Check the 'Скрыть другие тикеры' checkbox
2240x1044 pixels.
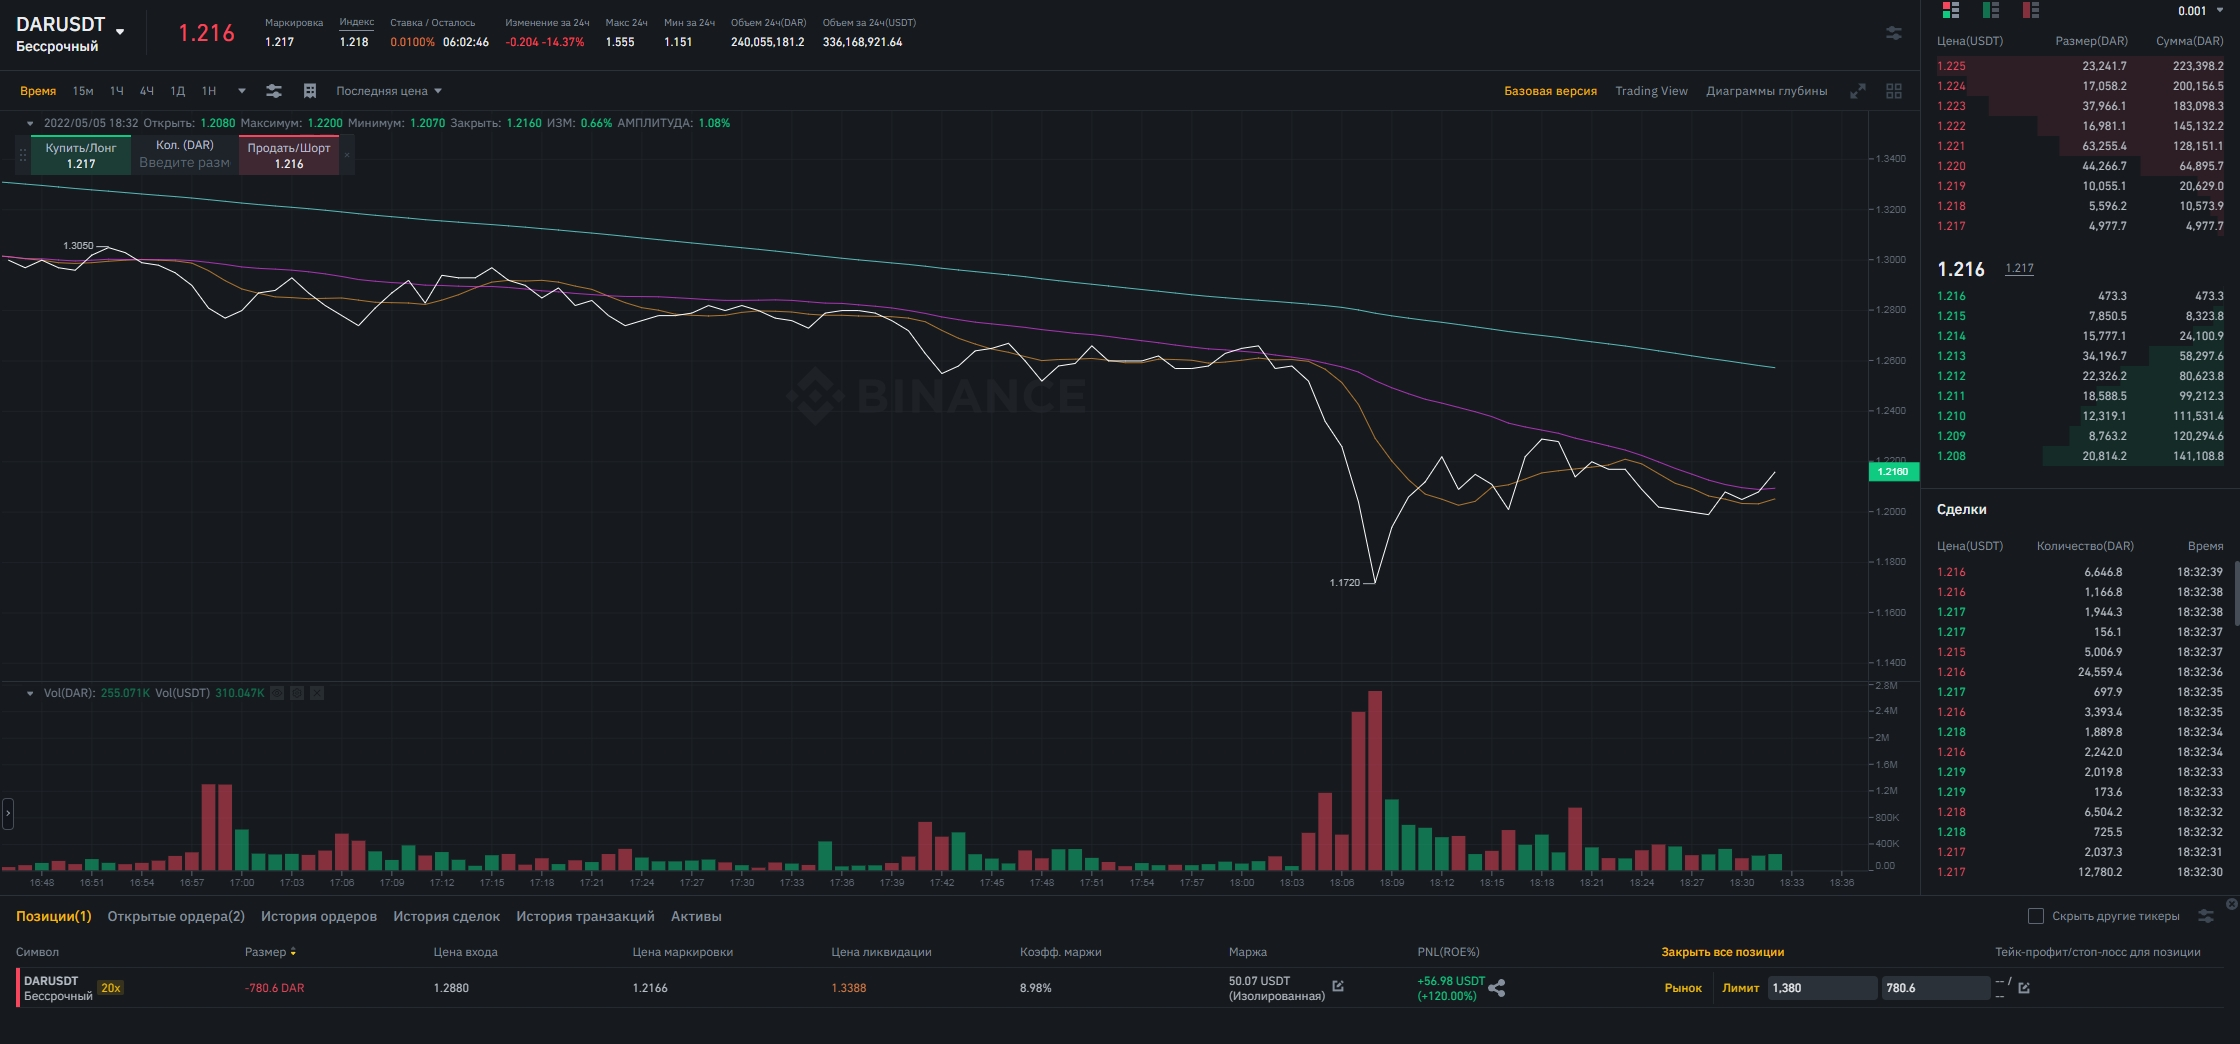tap(2035, 916)
